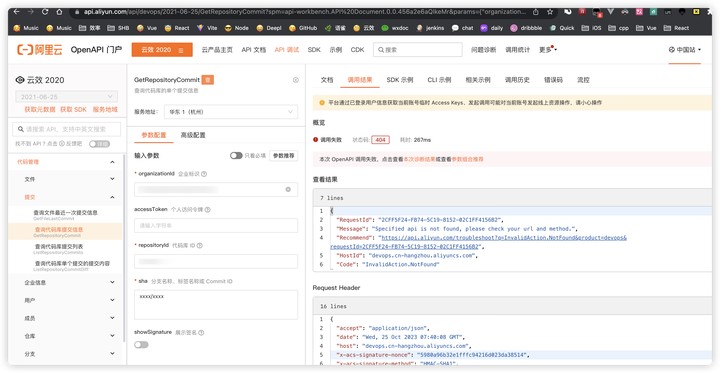Open the 本次诊断结果 link
The height and width of the screenshot is (373, 720).
tap(419, 159)
